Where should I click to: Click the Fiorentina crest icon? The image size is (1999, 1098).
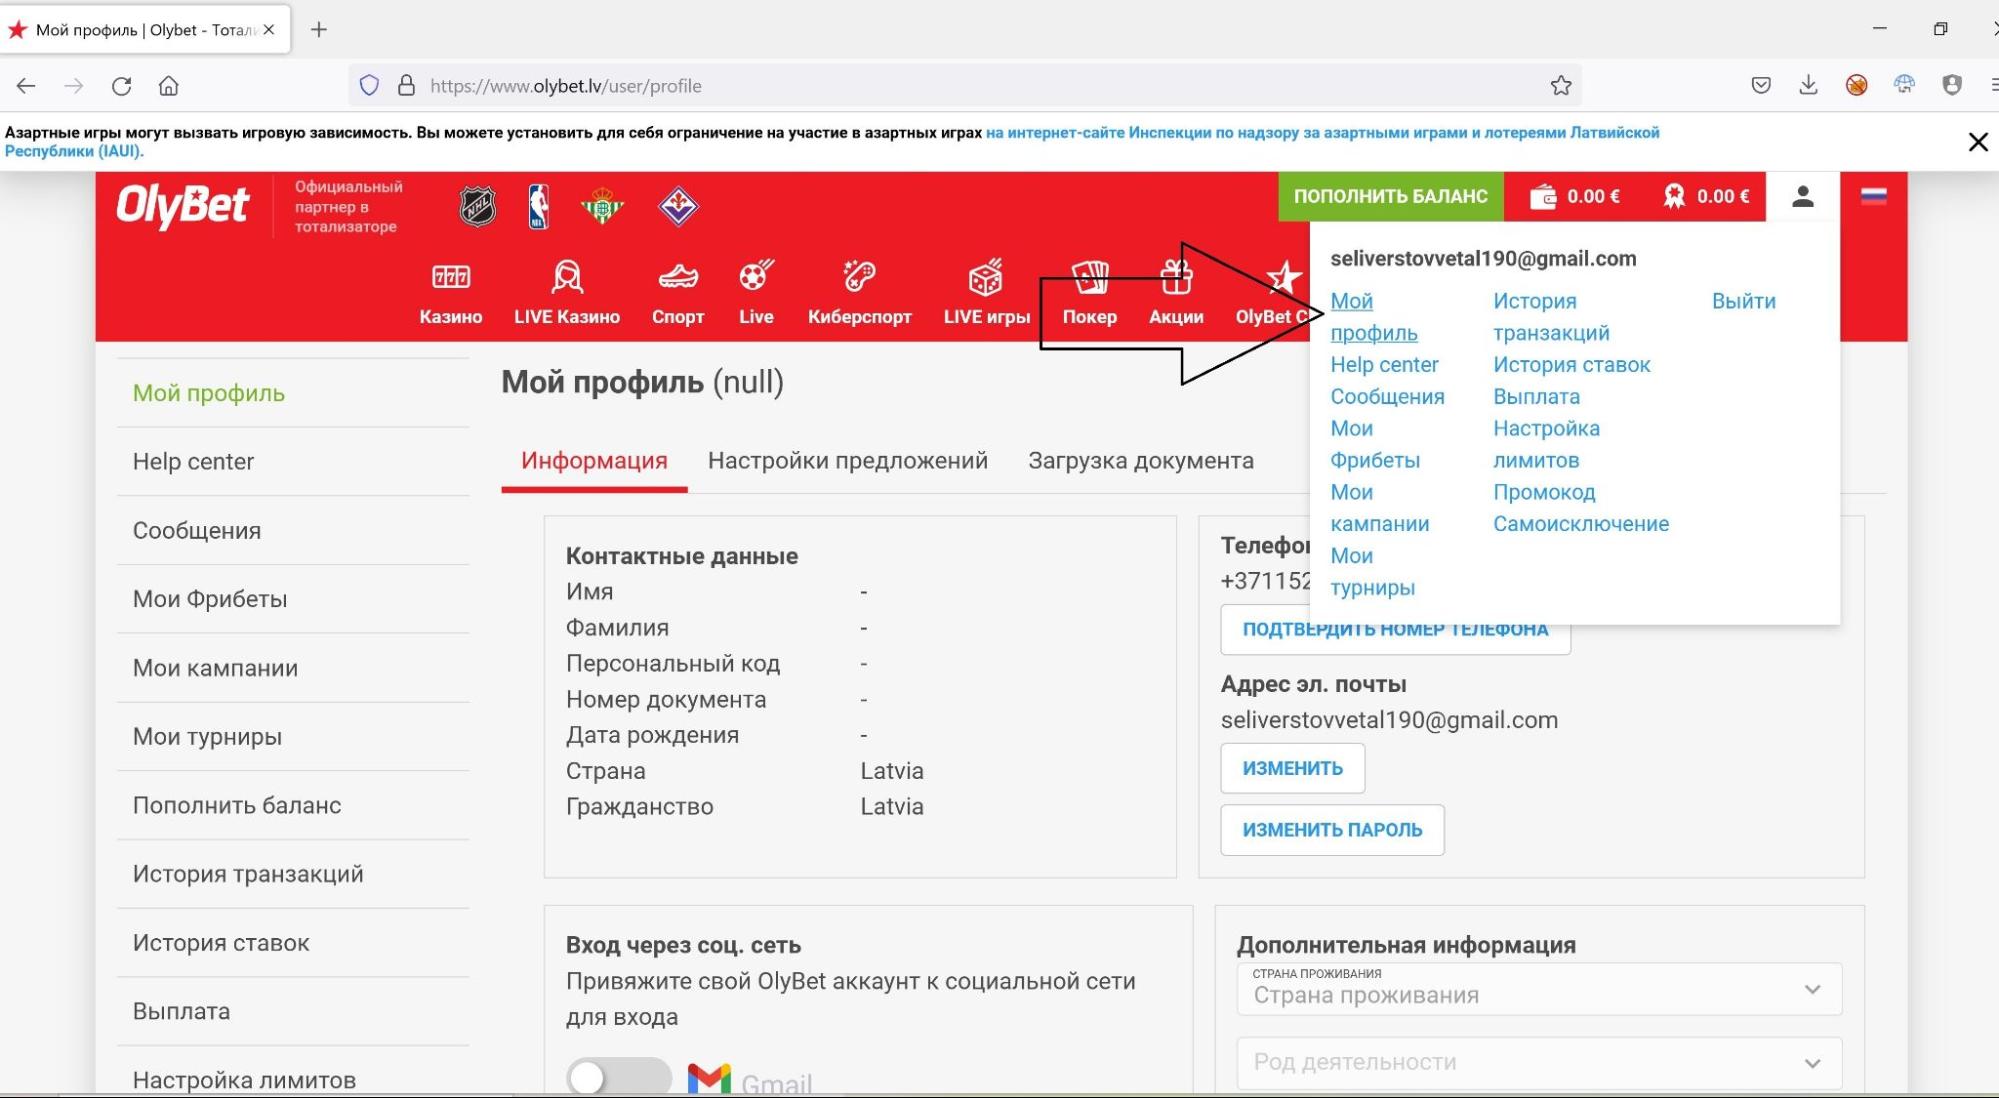(x=678, y=207)
